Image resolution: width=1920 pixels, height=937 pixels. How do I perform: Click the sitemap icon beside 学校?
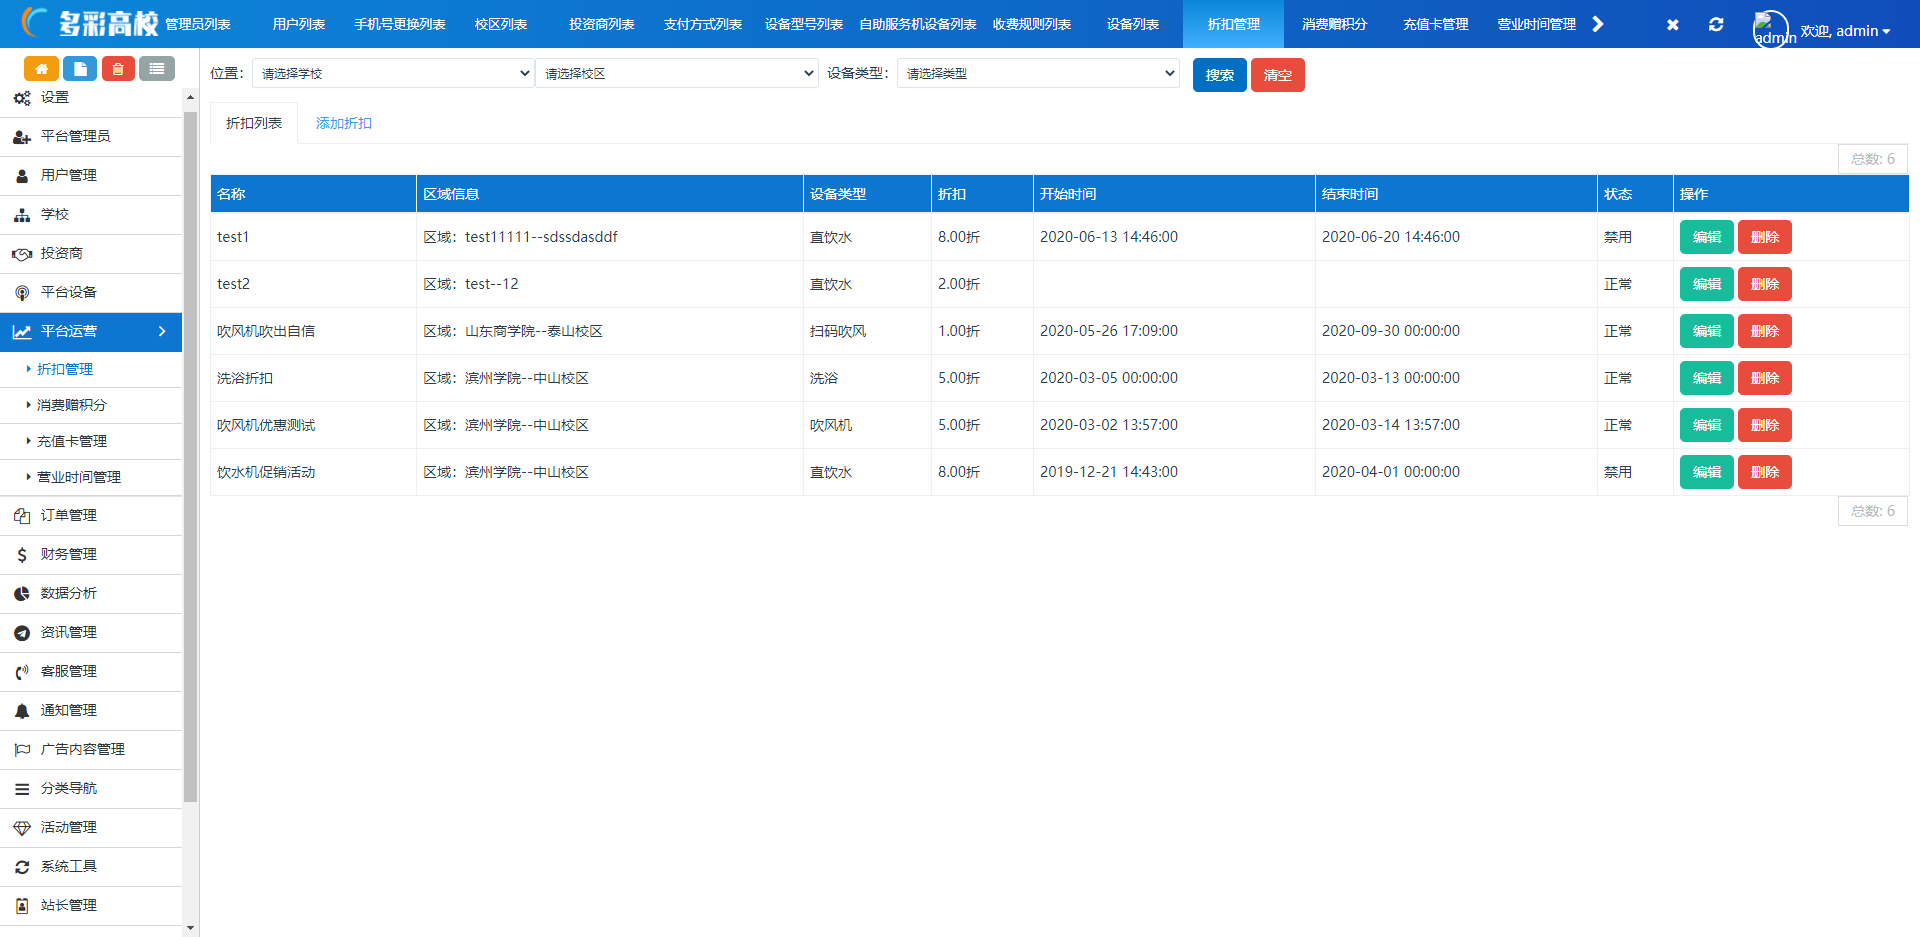pos(22,215)
